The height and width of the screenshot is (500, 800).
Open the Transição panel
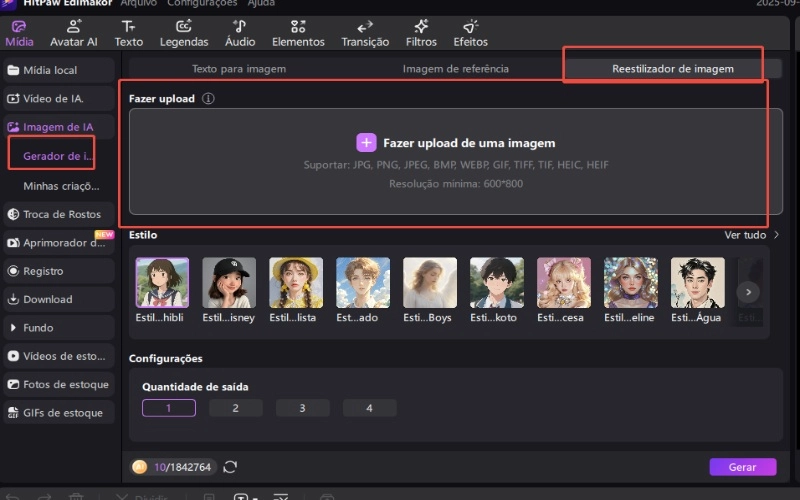click(365, 32)
